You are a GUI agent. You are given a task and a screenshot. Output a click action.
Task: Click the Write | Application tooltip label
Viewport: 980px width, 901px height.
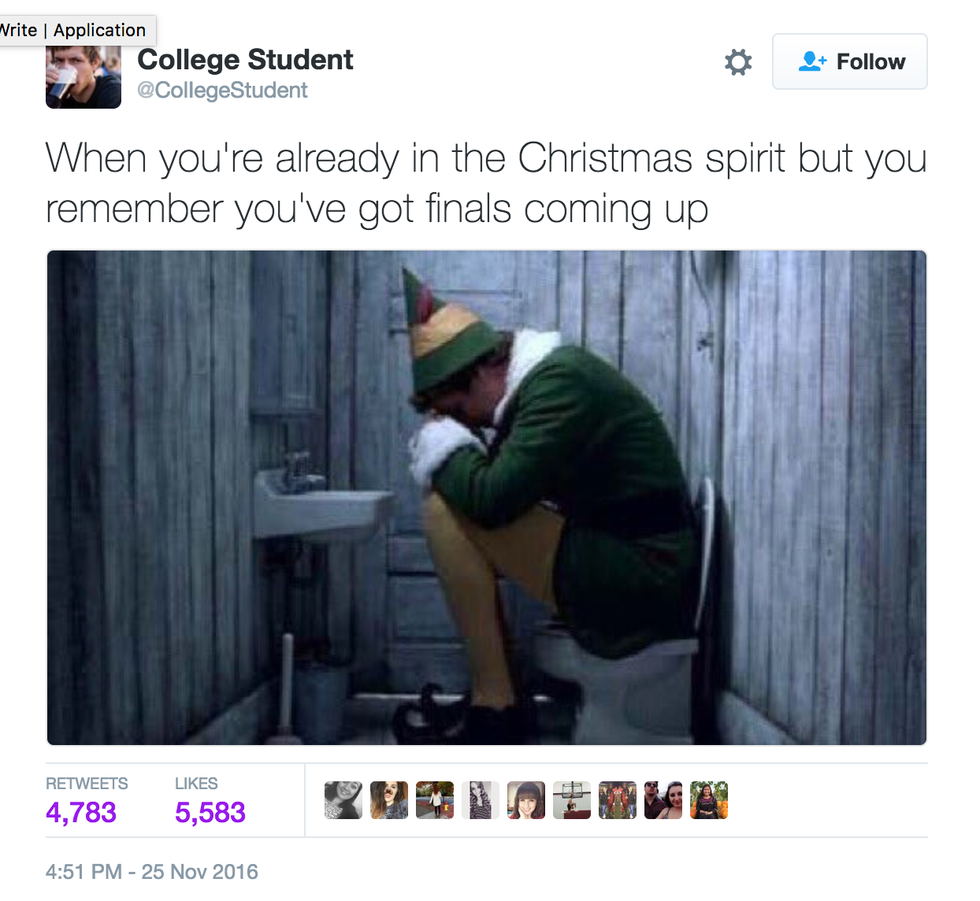tap(75, 30)
